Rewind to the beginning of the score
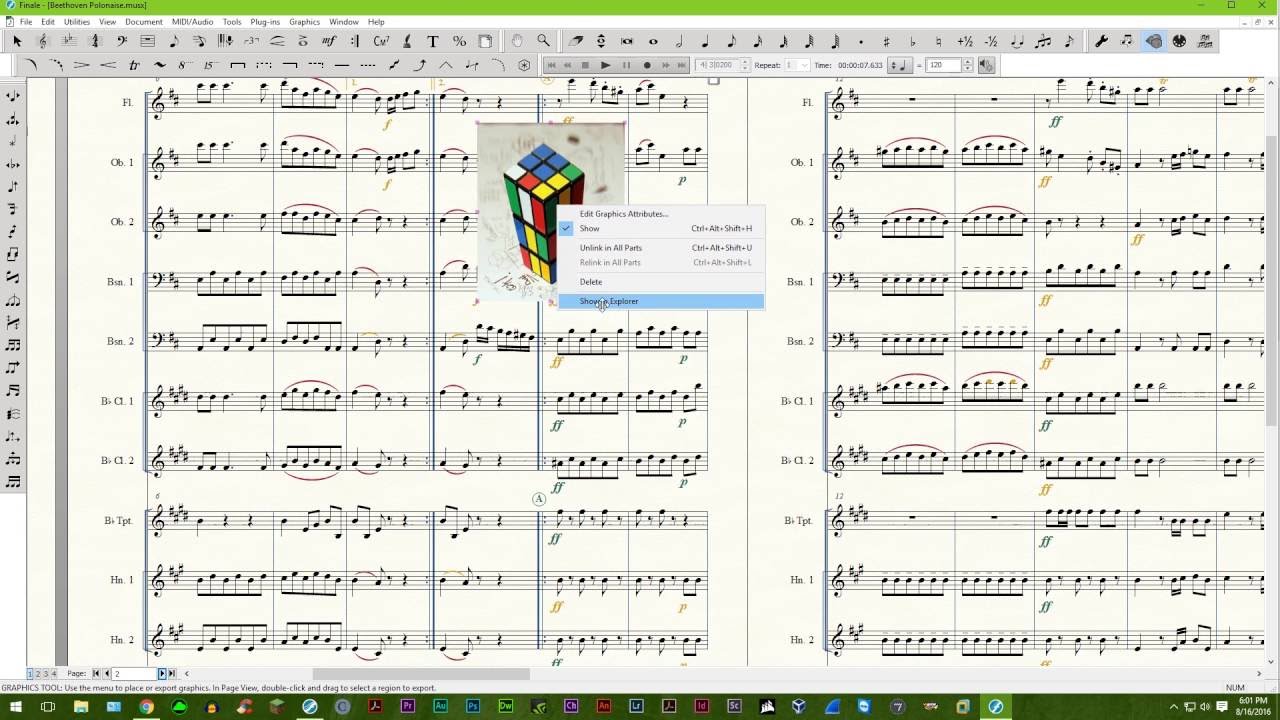 [x=551, y=65]
